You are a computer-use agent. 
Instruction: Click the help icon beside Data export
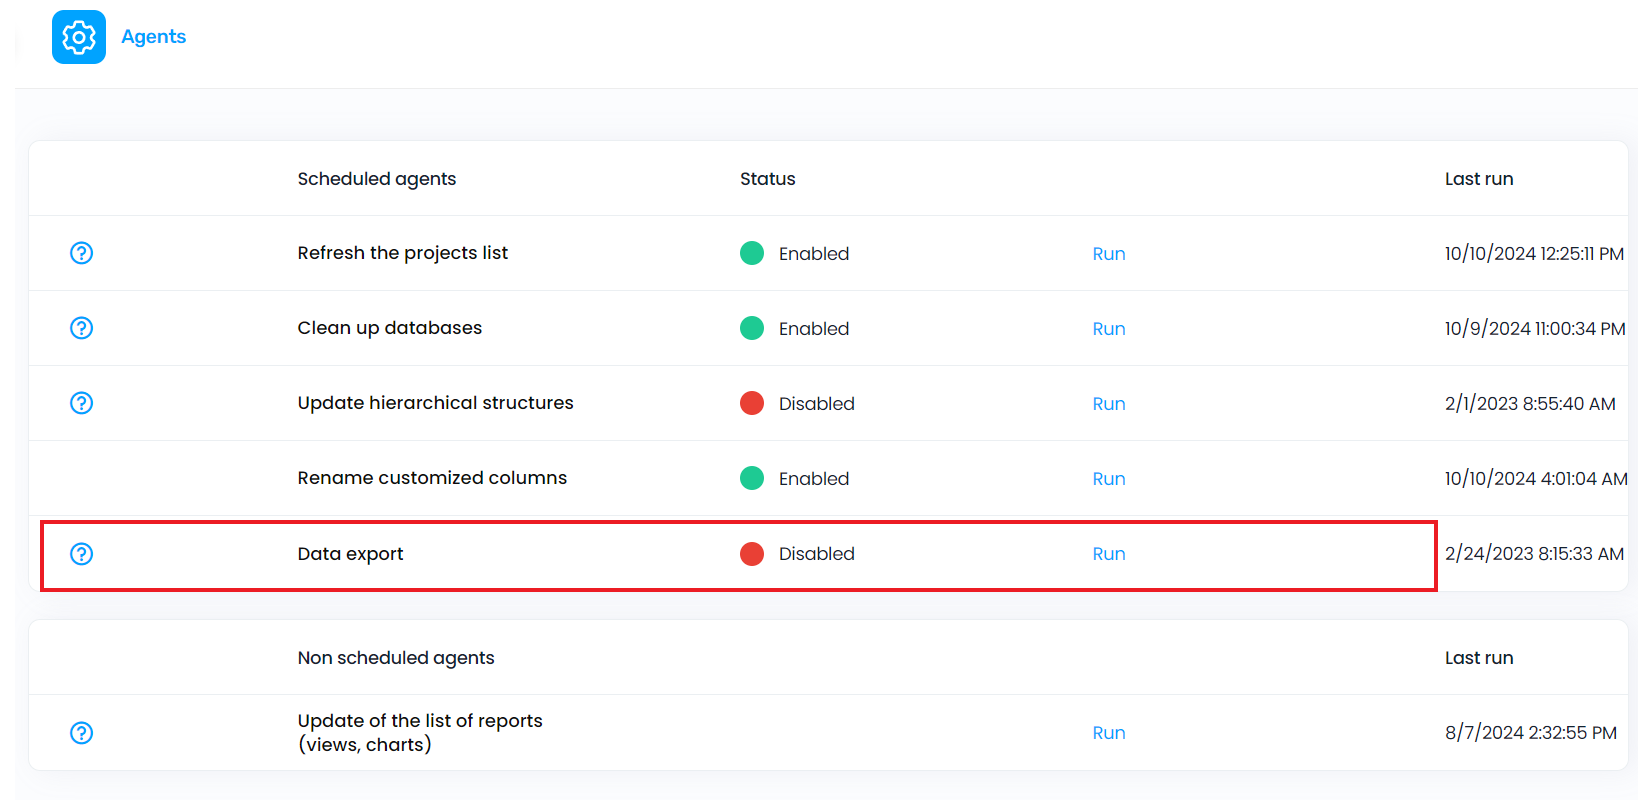tap(82, 554)
